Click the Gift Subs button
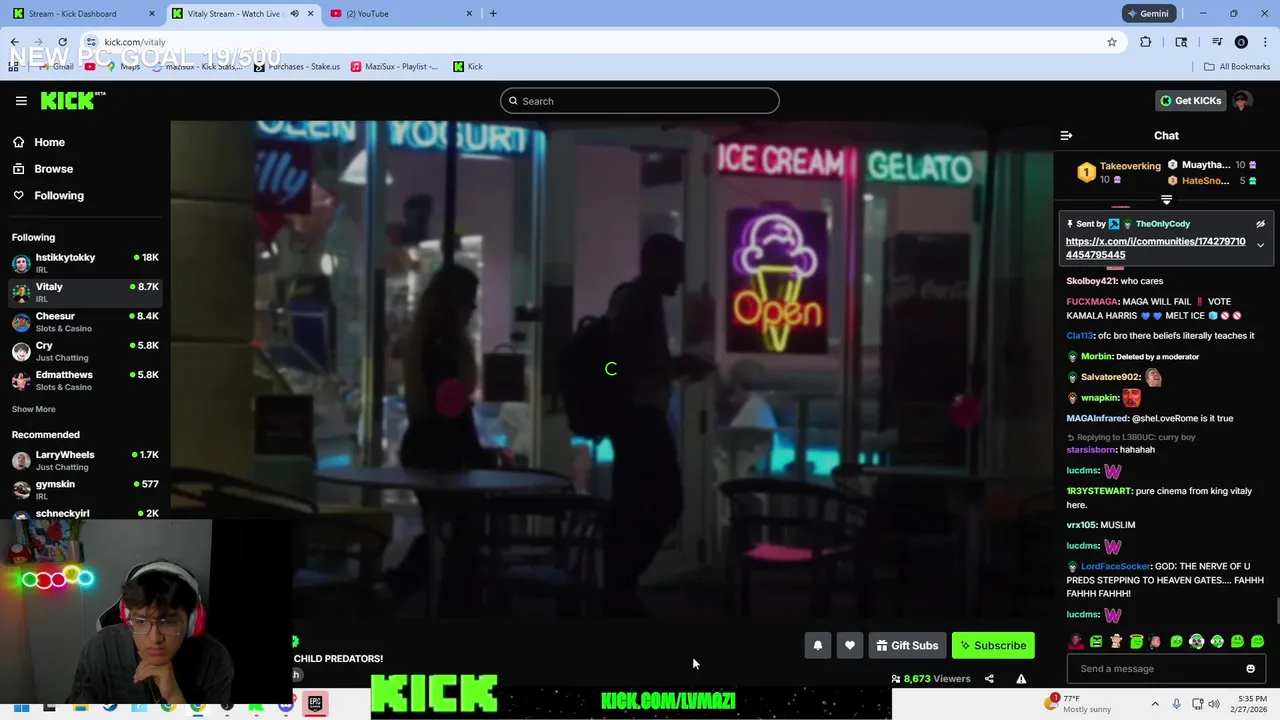The image size is (1280, 720). coord(907,646)
